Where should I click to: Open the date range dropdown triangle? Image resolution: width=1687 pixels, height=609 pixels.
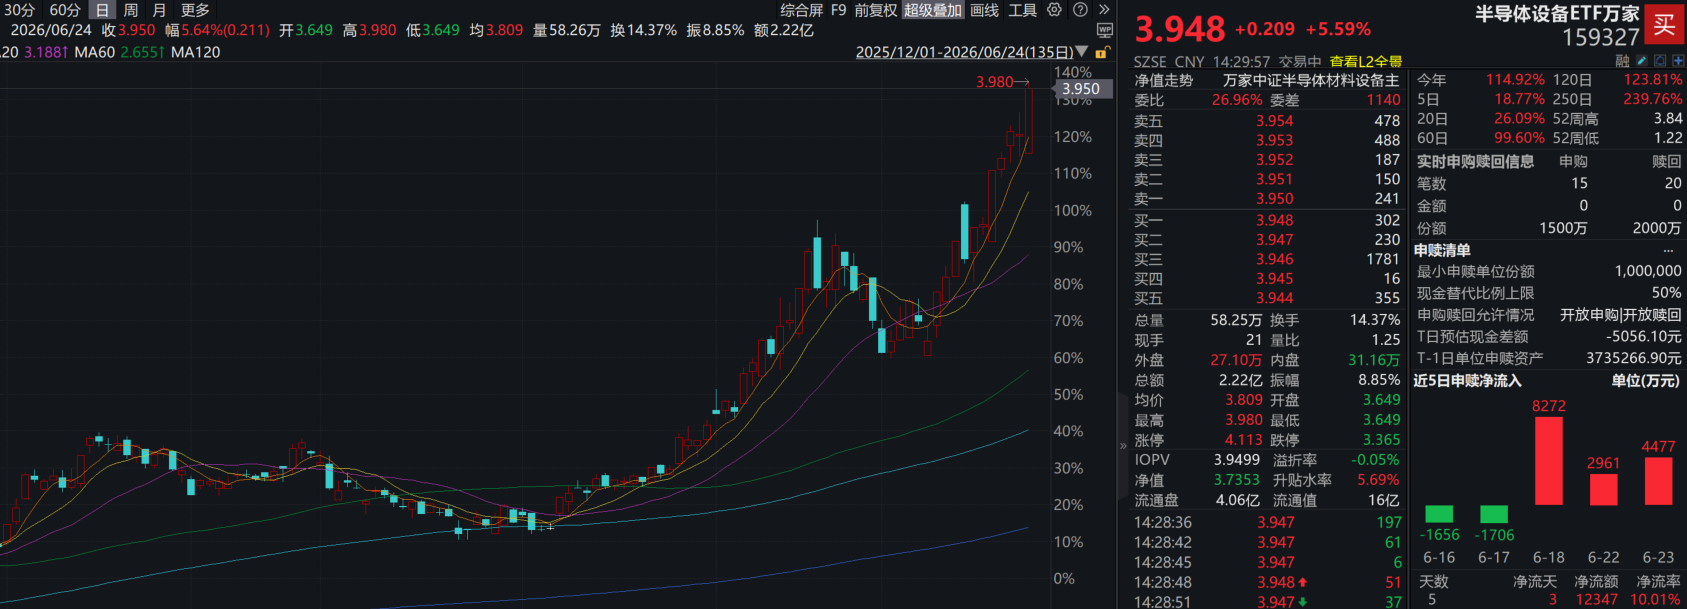tap(1082, 51)
